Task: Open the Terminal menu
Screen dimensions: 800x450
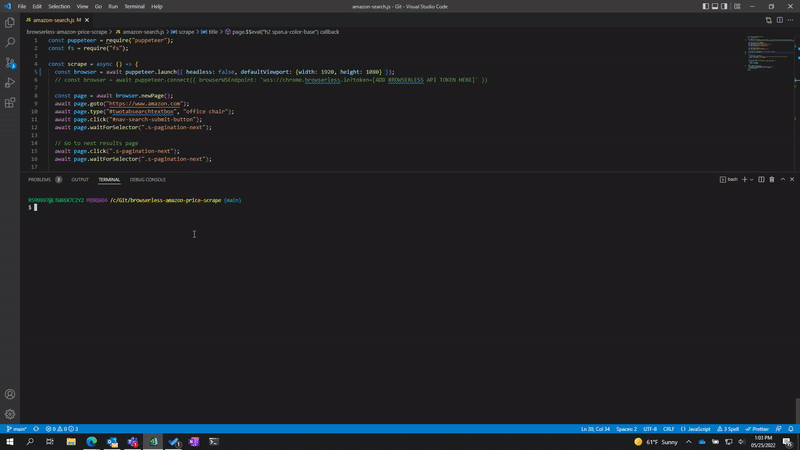Action: (x=134, y=6)
